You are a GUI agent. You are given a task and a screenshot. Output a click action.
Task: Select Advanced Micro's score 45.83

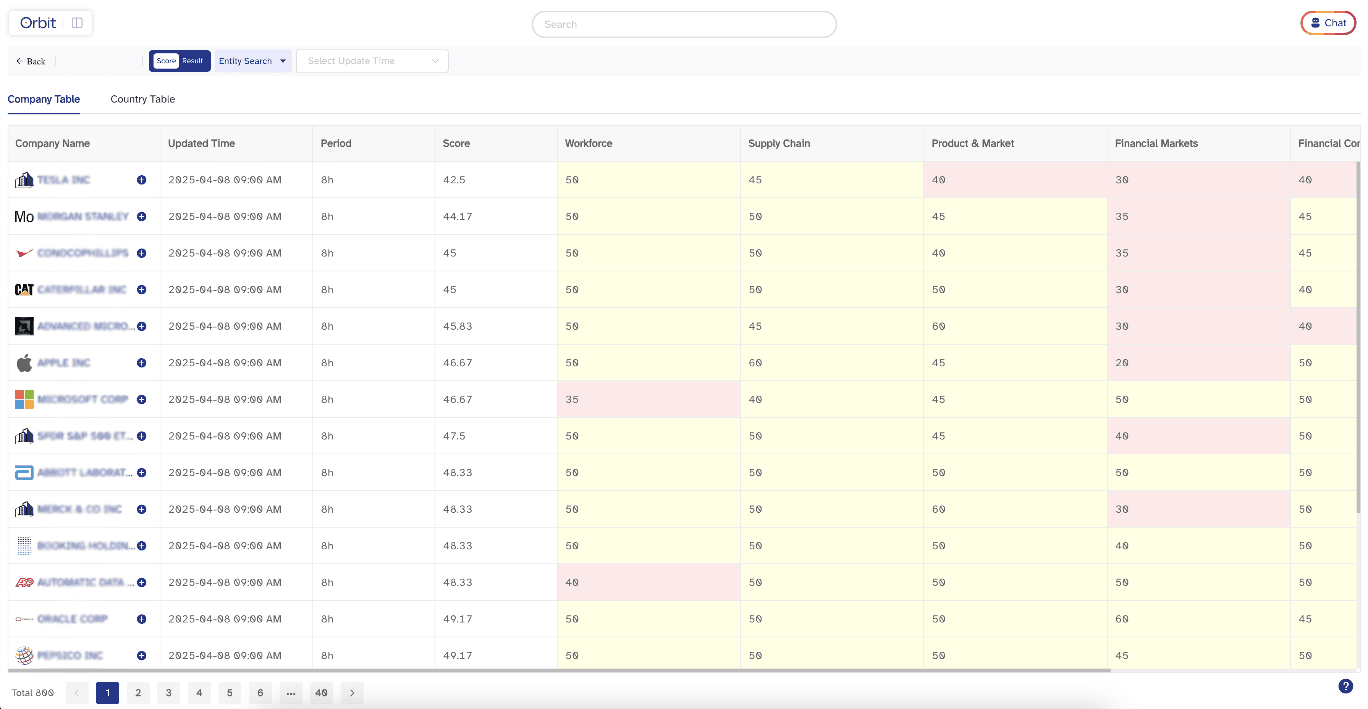[457, 326]
